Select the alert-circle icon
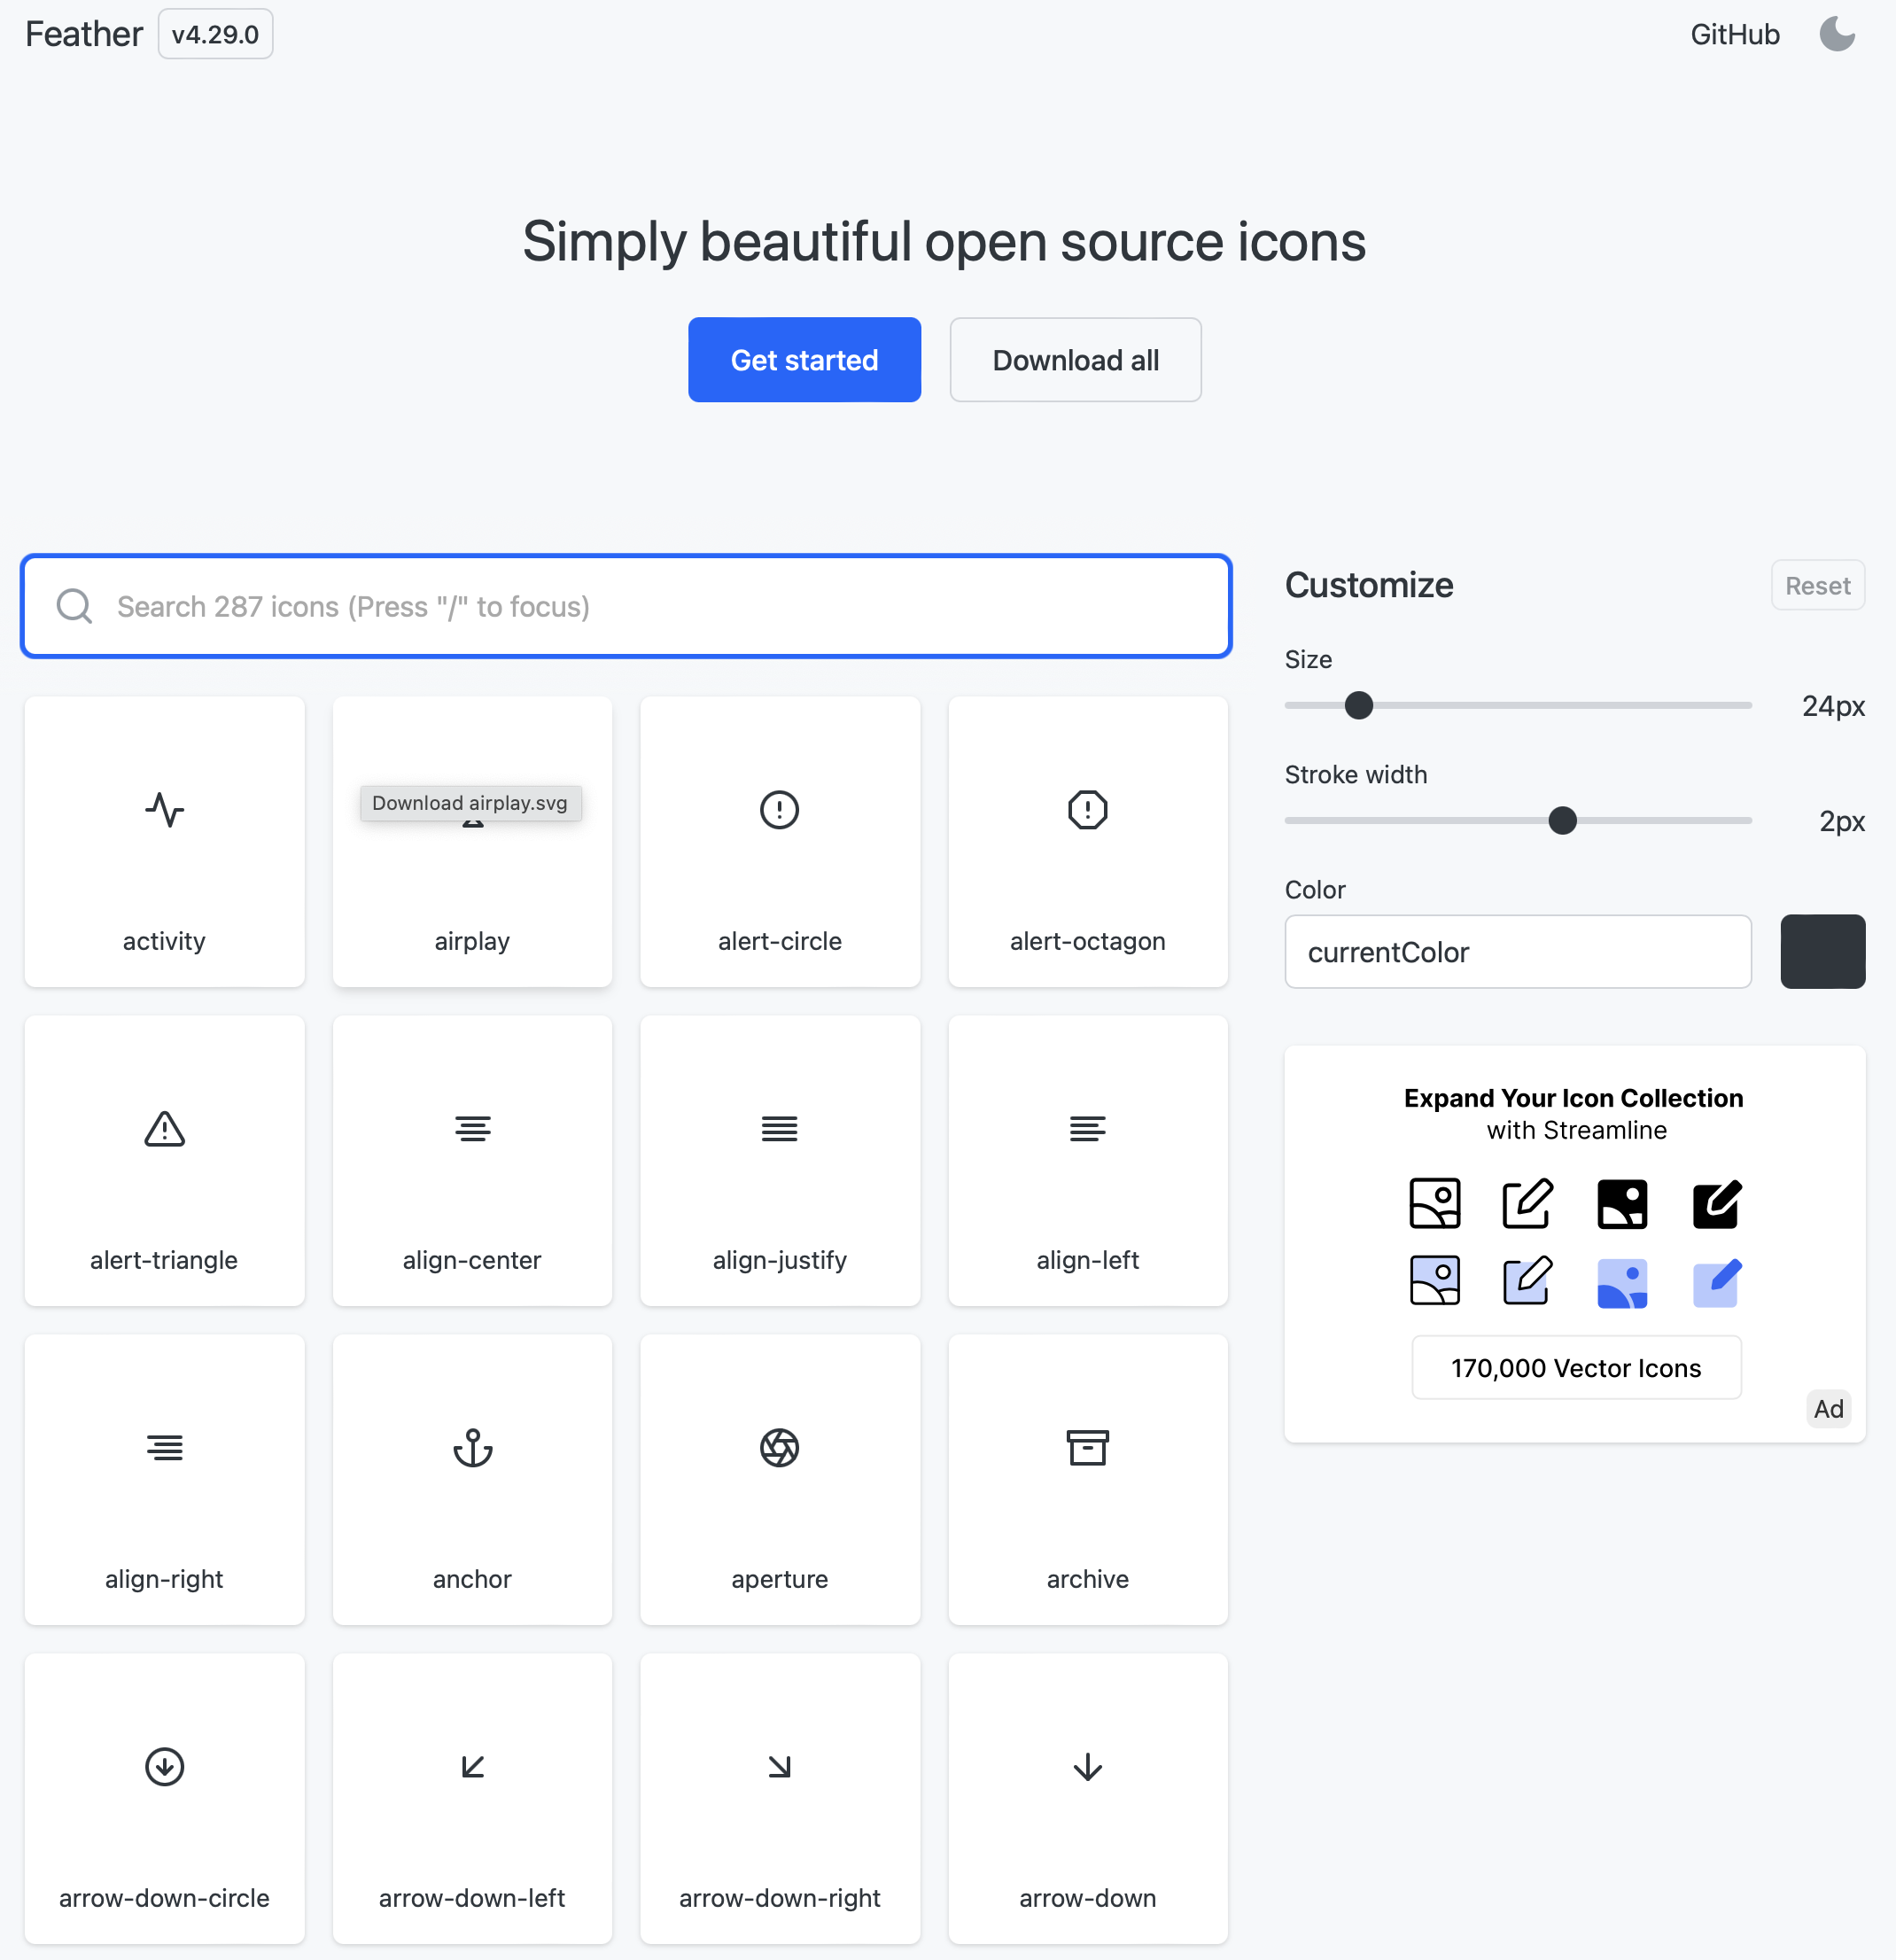 point(779,841)
